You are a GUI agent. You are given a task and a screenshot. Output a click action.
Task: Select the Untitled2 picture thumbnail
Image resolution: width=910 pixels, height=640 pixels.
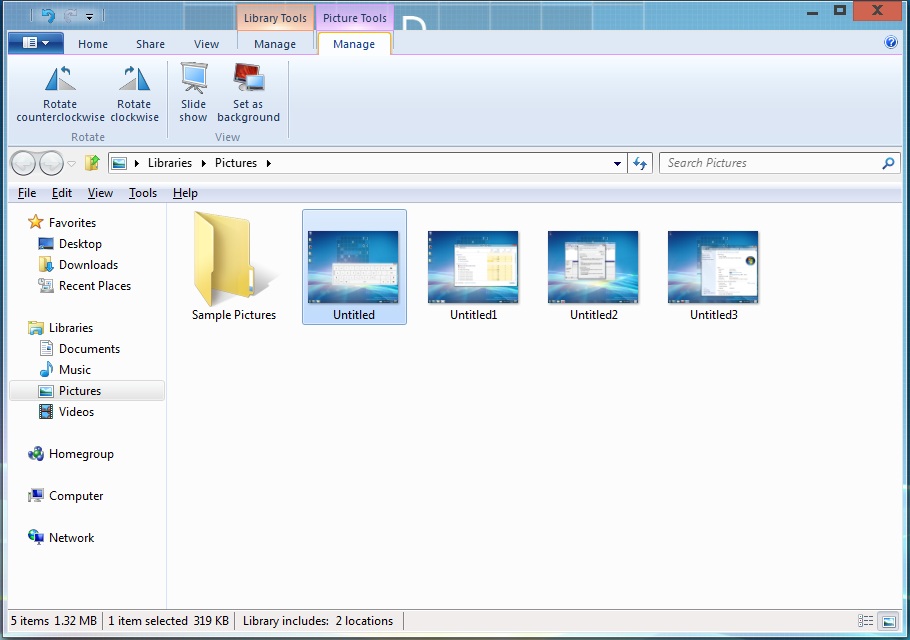tap(593, 276)
